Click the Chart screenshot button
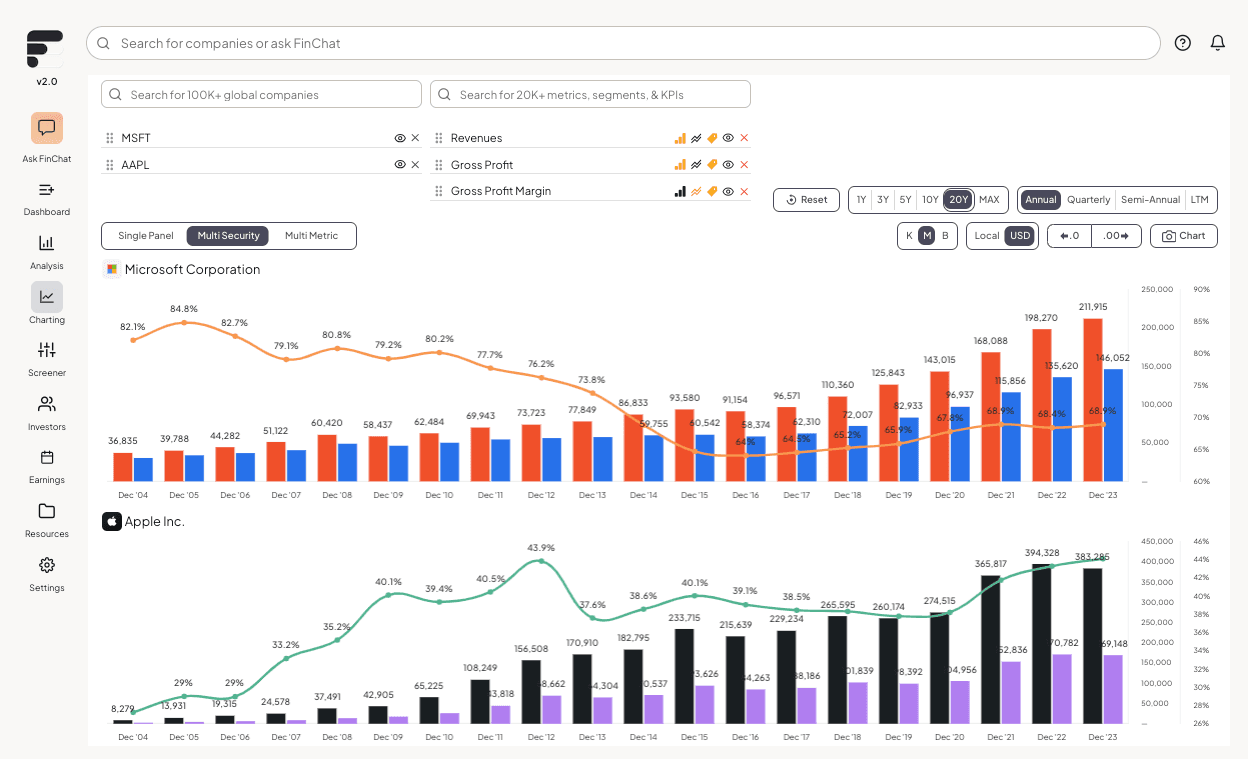 coord(1185,236)
